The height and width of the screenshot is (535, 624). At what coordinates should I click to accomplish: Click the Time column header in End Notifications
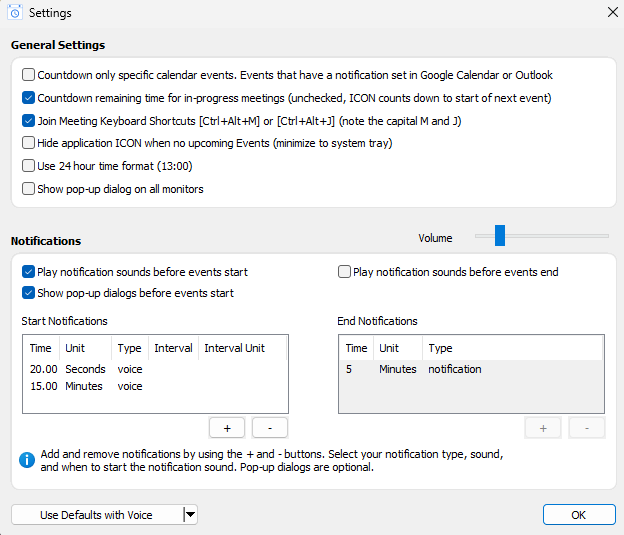[x=357, y=348]
